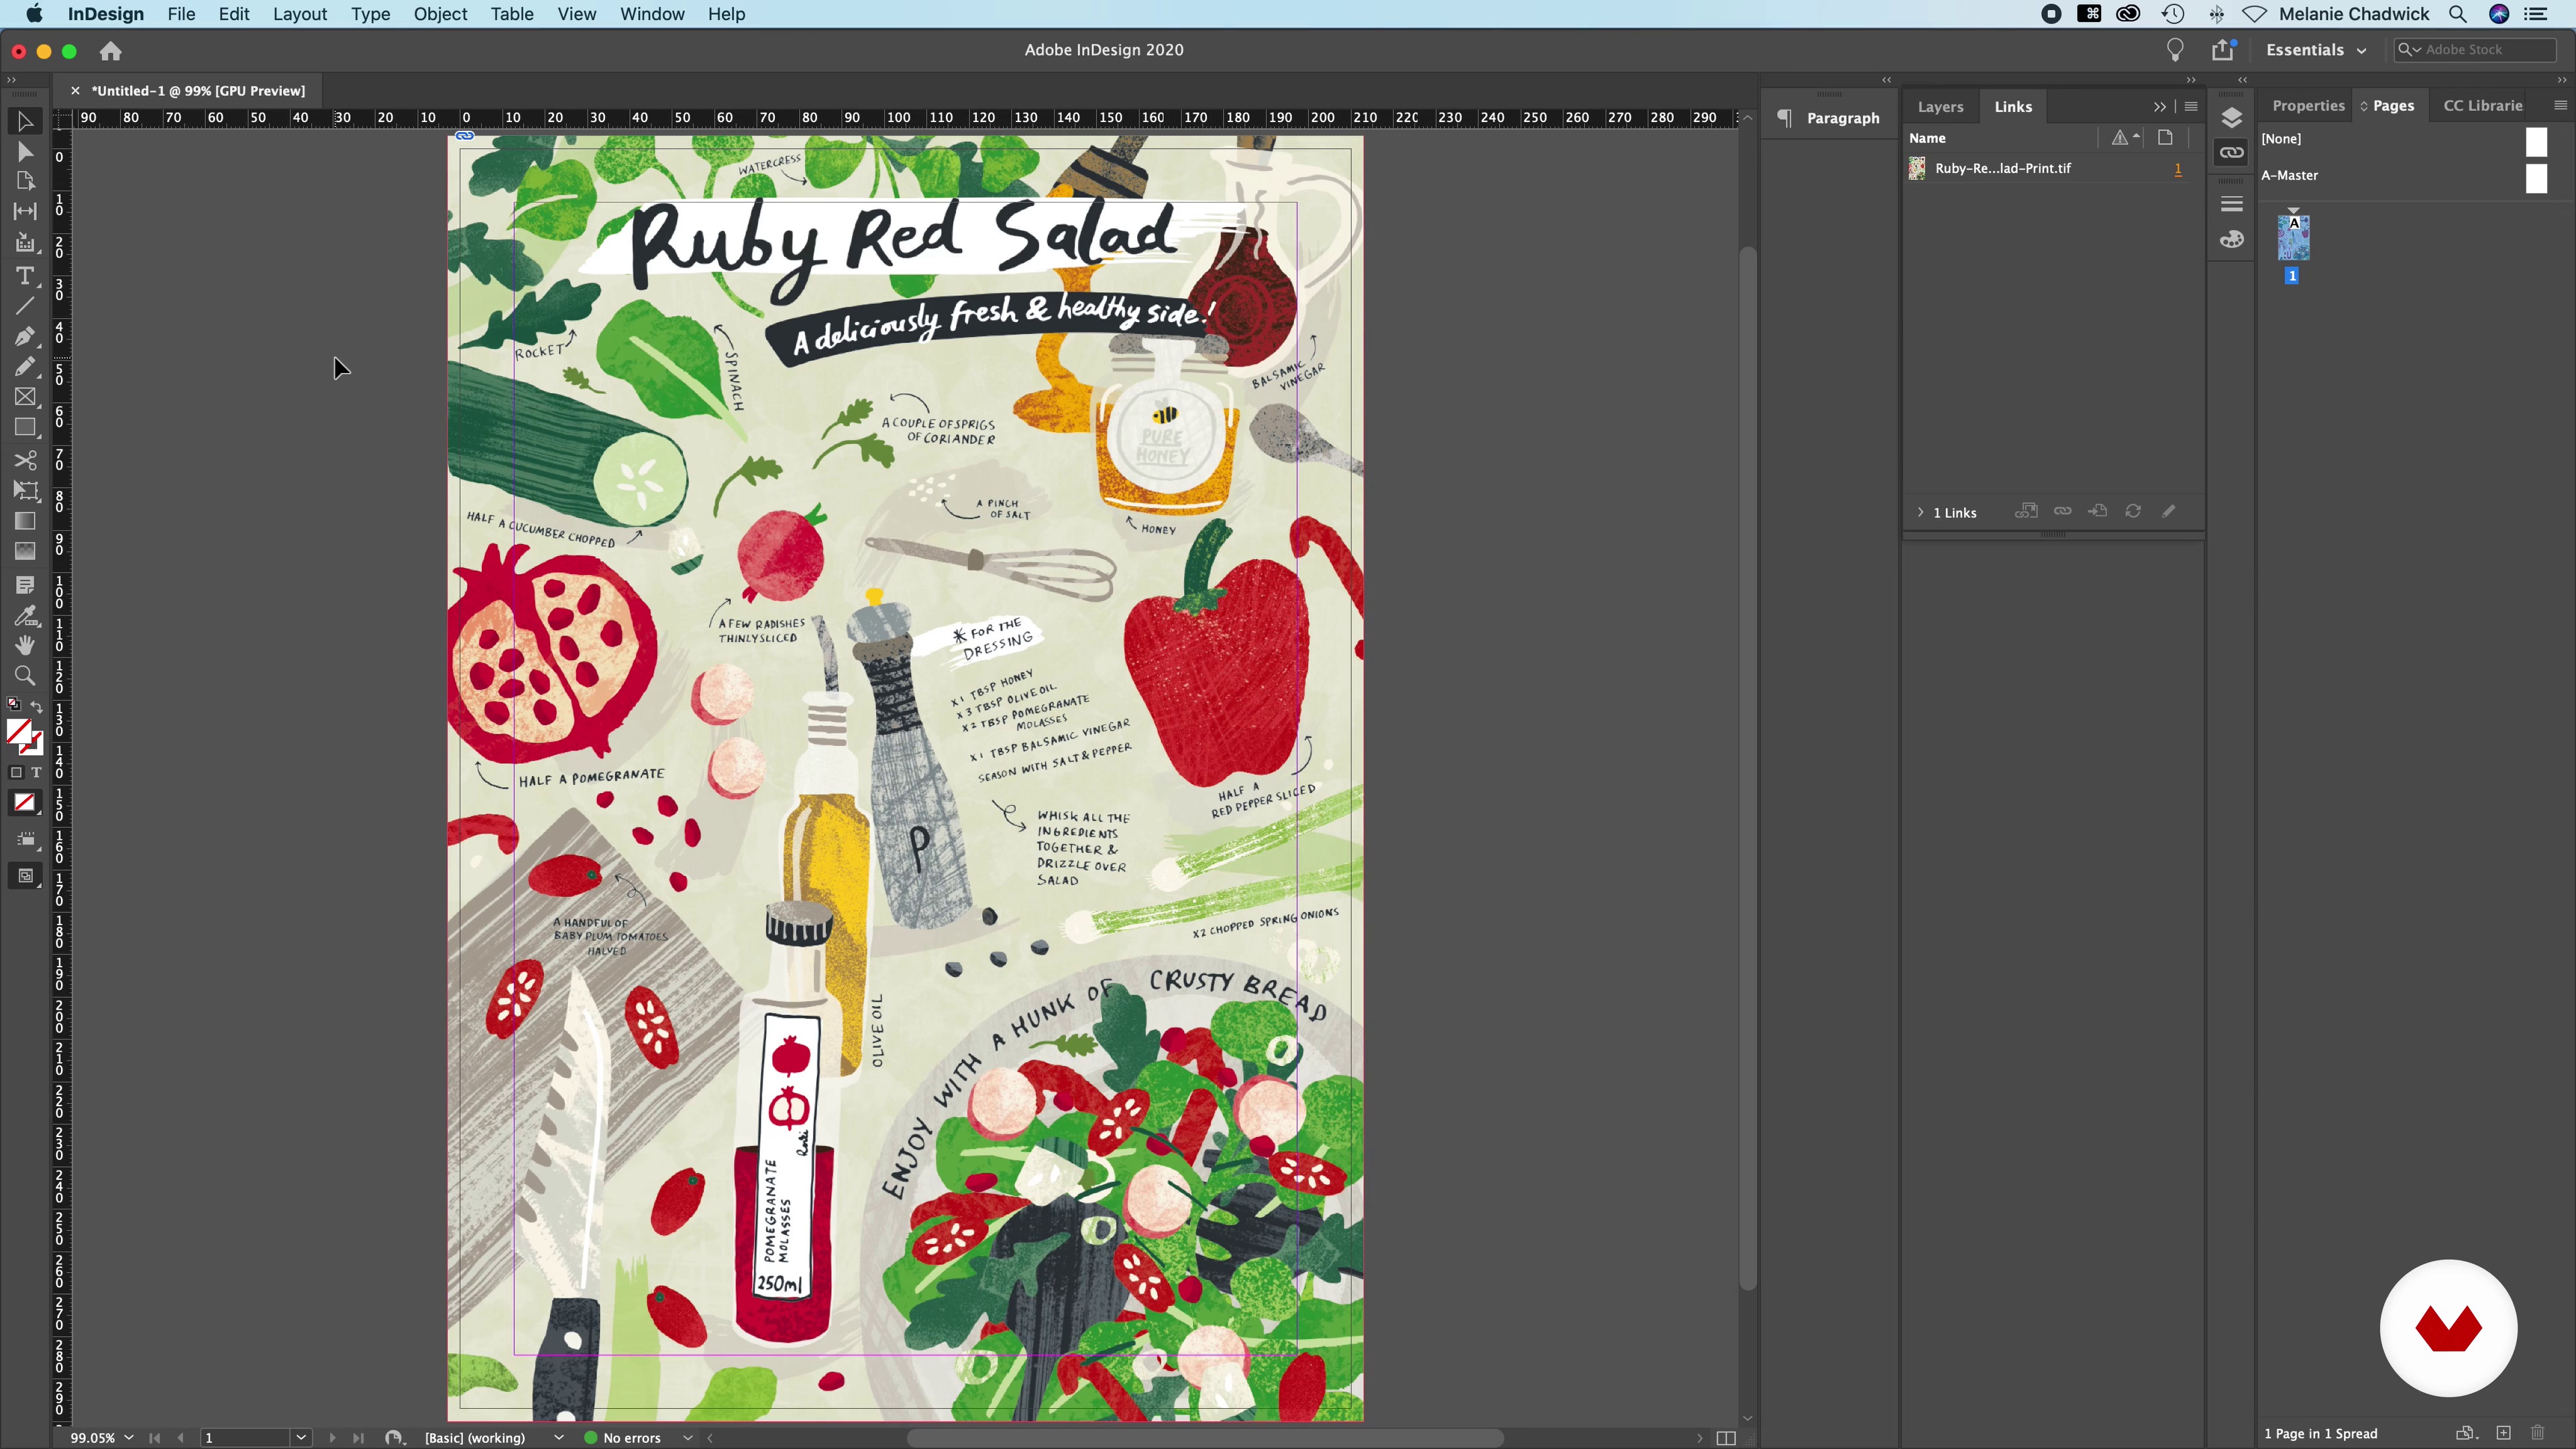Toggle formatting affects container

pos(16,773)
